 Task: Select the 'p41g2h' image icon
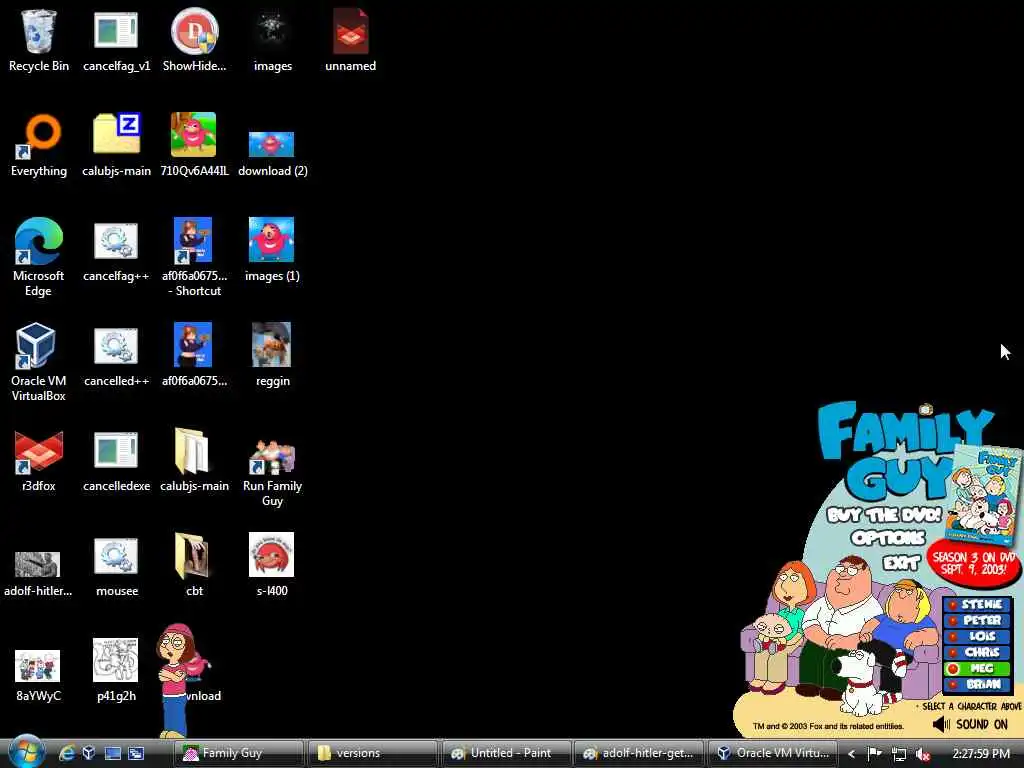(116, 671)
